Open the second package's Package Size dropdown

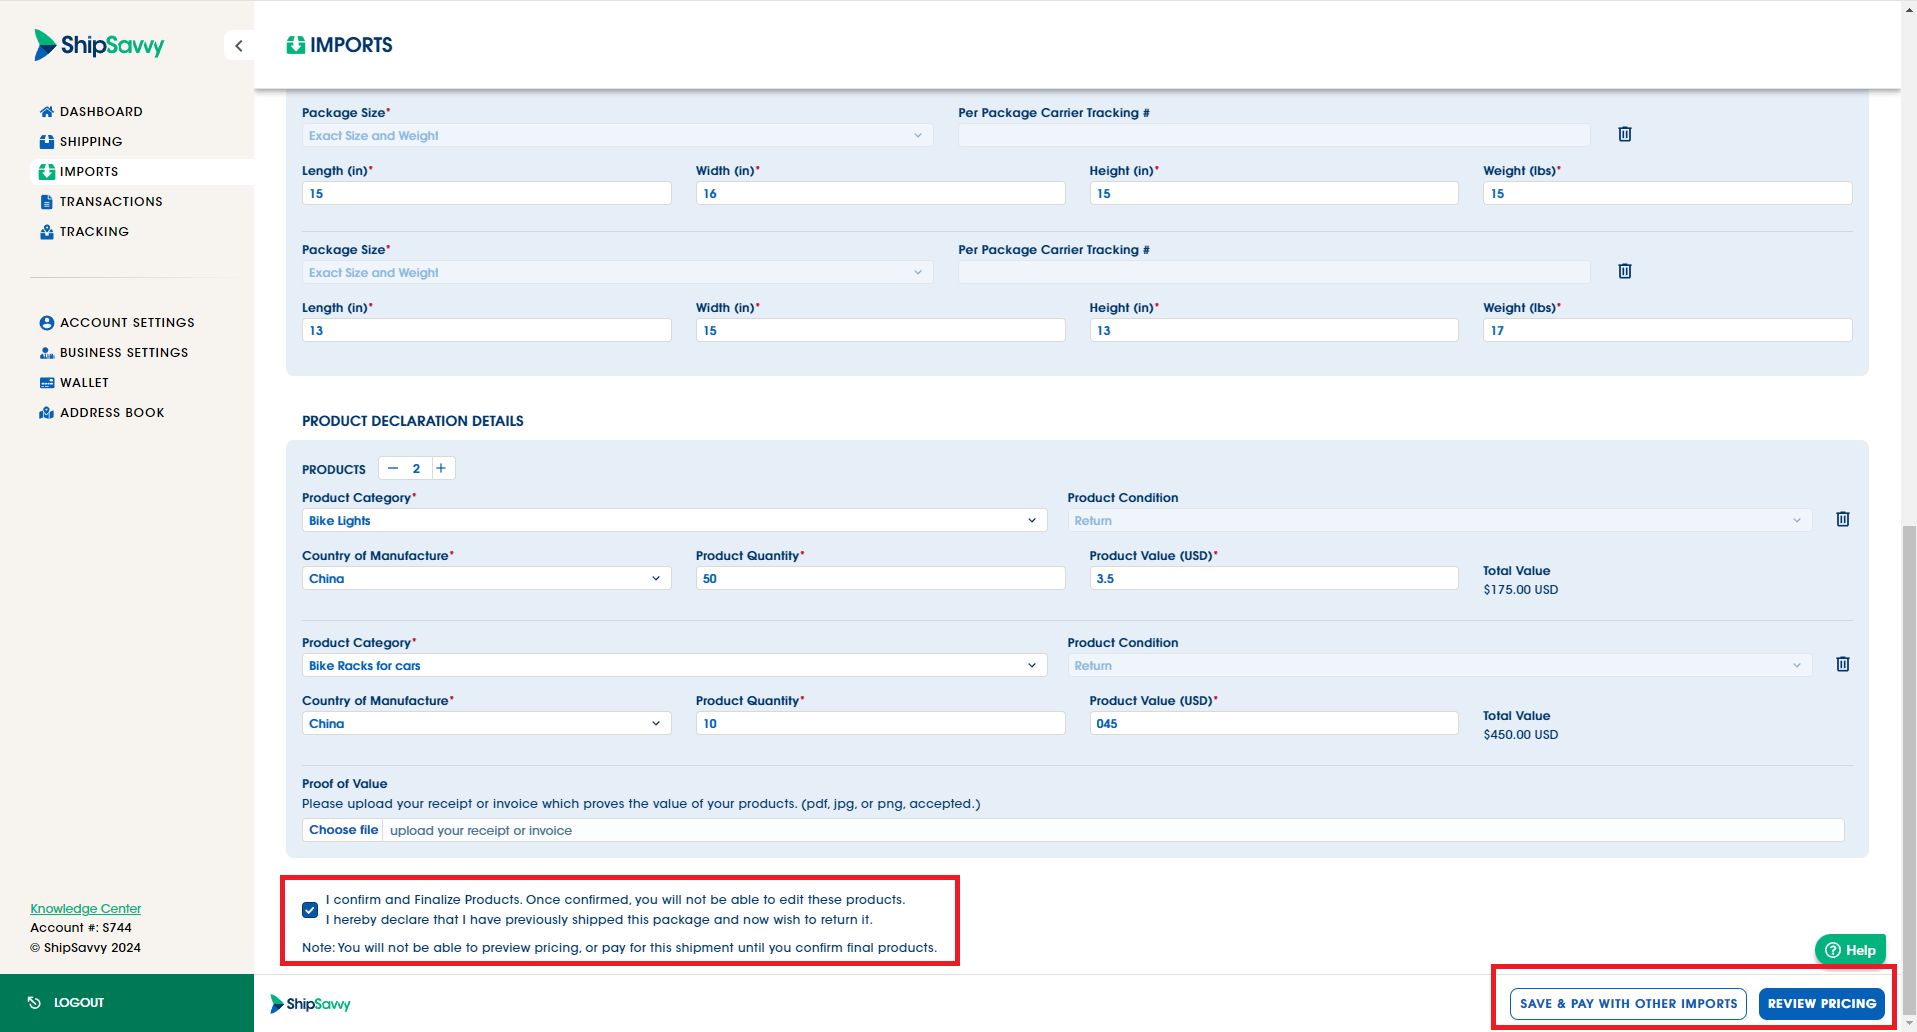click(617, 273)
